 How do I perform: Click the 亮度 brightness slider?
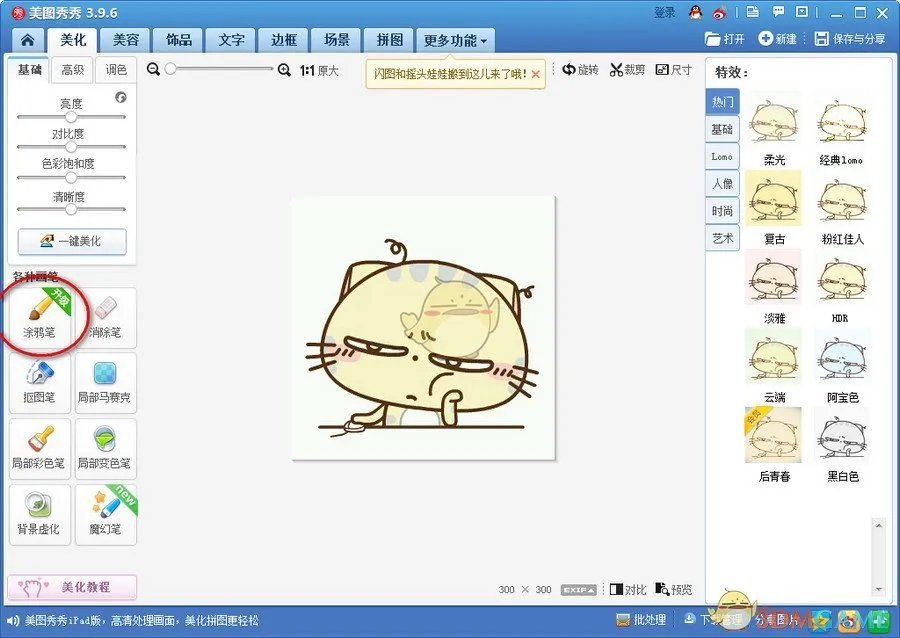[x=71, y=117]
